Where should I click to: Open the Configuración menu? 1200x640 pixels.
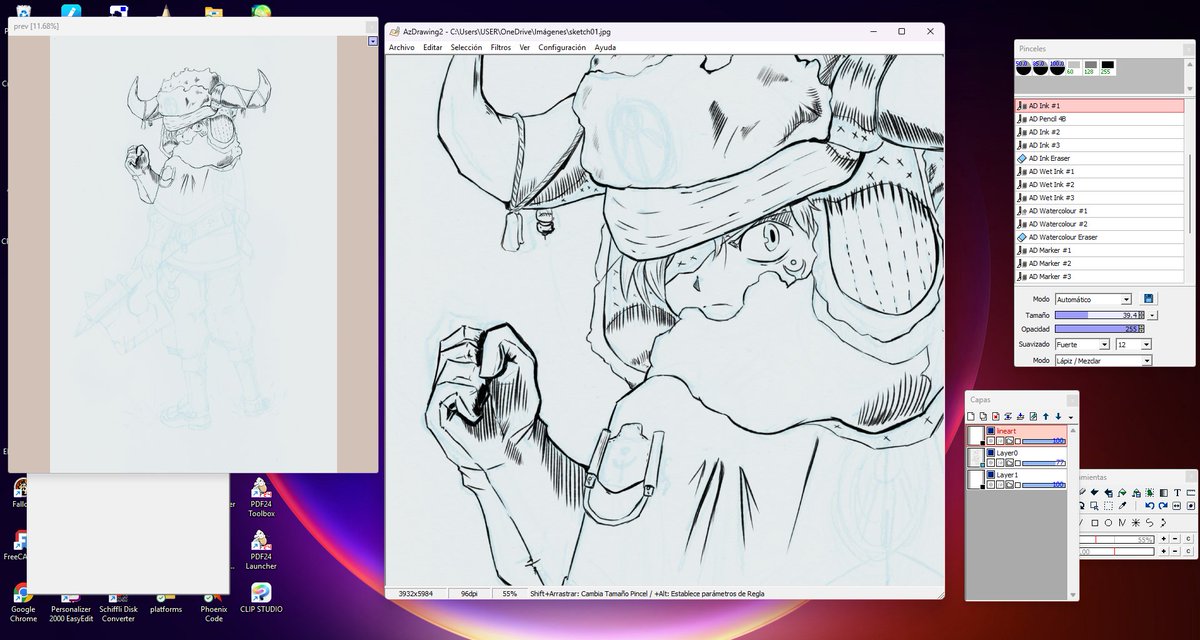(x=562, y=47)
